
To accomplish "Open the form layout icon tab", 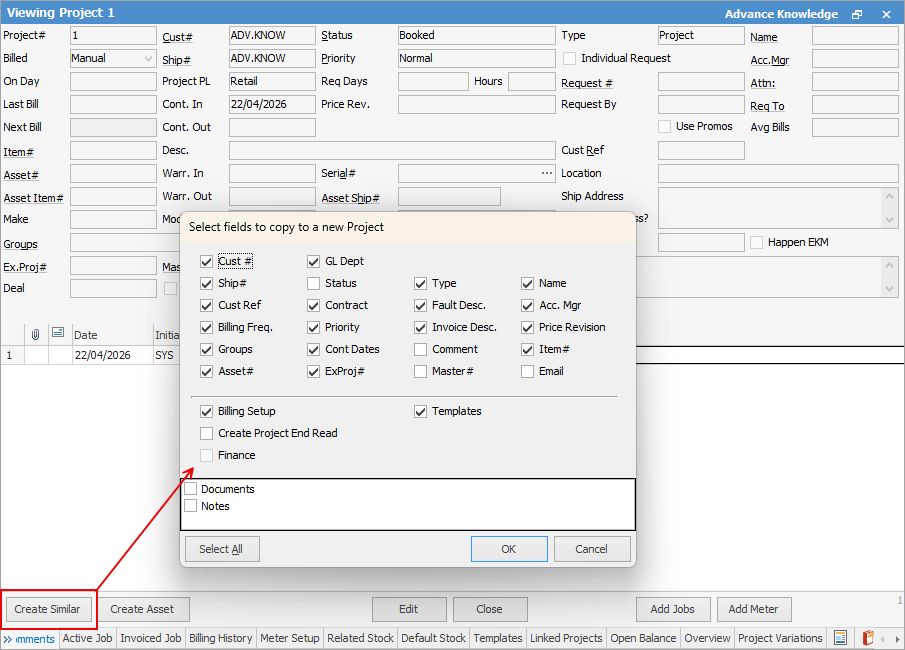I will click(x=840, y=638).
